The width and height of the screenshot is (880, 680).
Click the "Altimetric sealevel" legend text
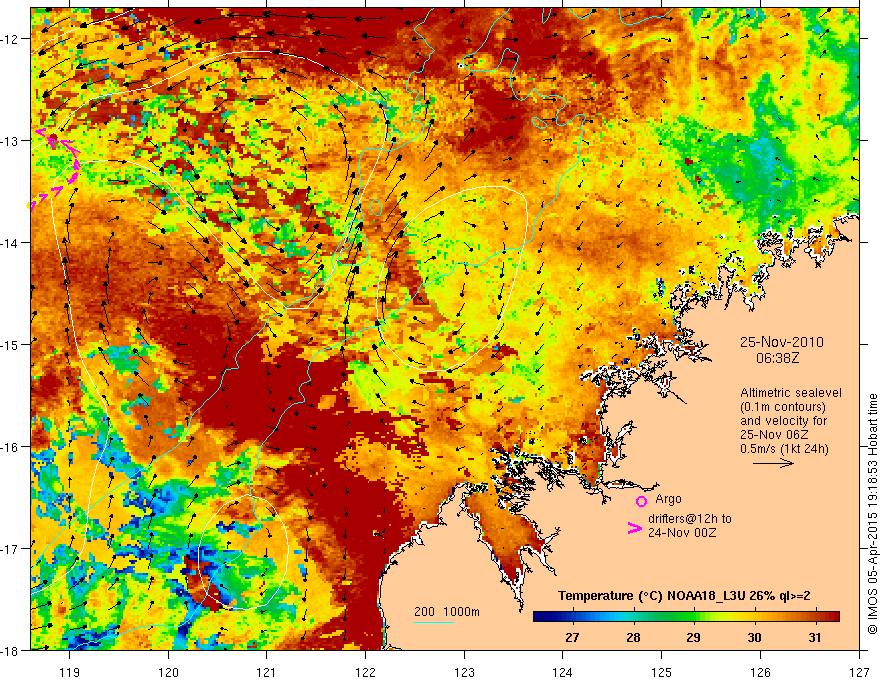tap(791, 393)
